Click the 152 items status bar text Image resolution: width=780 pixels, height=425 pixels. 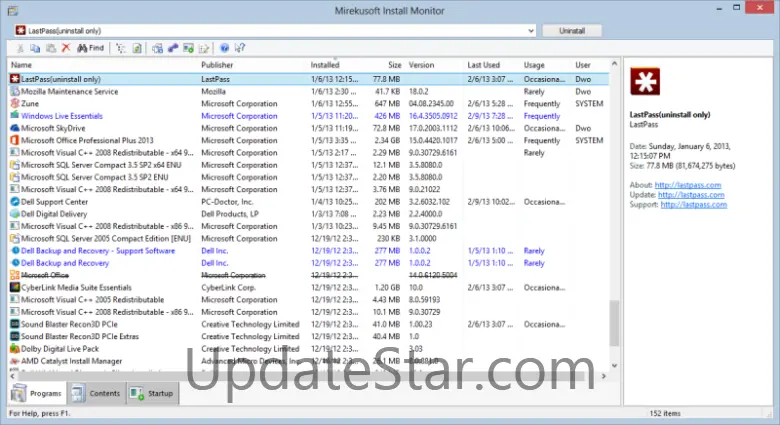(665, 414)
